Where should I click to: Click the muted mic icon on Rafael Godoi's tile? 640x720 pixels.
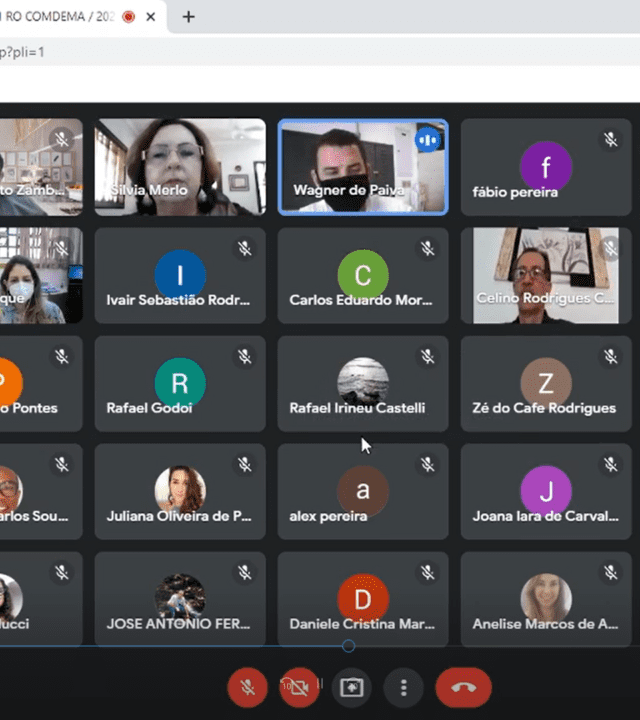point(244,356)
